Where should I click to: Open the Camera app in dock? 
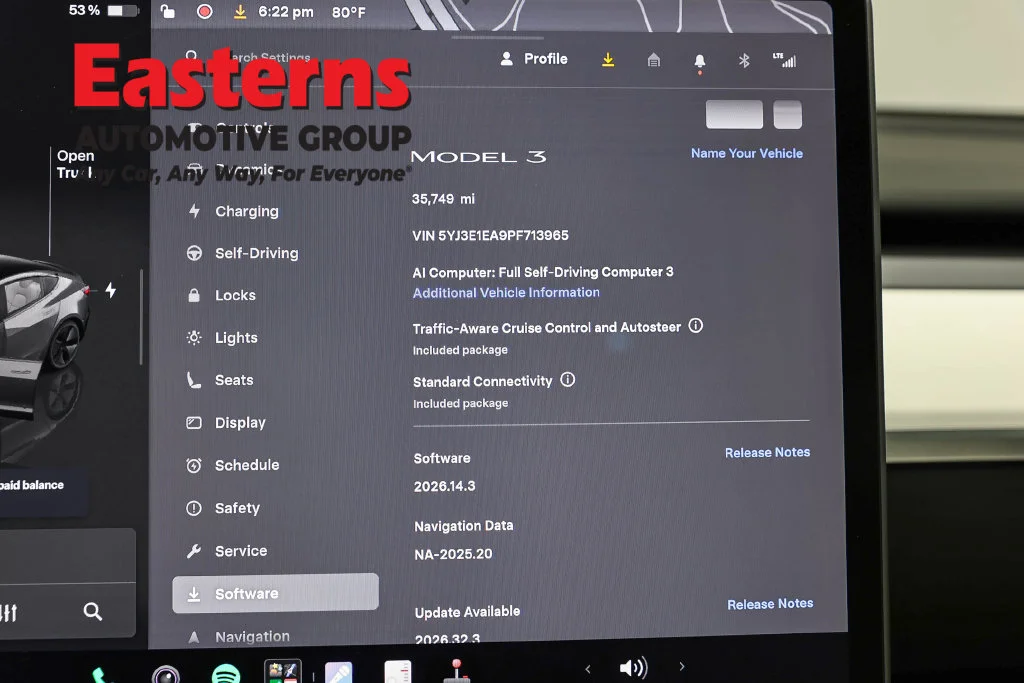point(166,675)
